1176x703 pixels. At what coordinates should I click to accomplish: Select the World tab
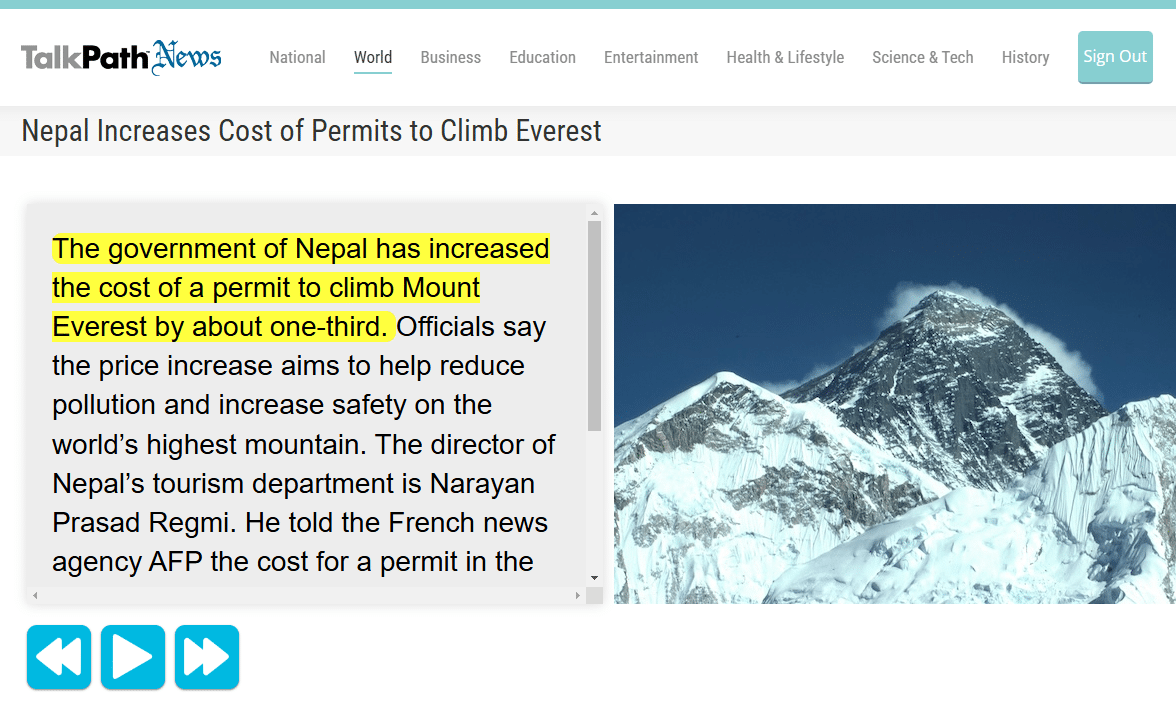click(373, 57)
